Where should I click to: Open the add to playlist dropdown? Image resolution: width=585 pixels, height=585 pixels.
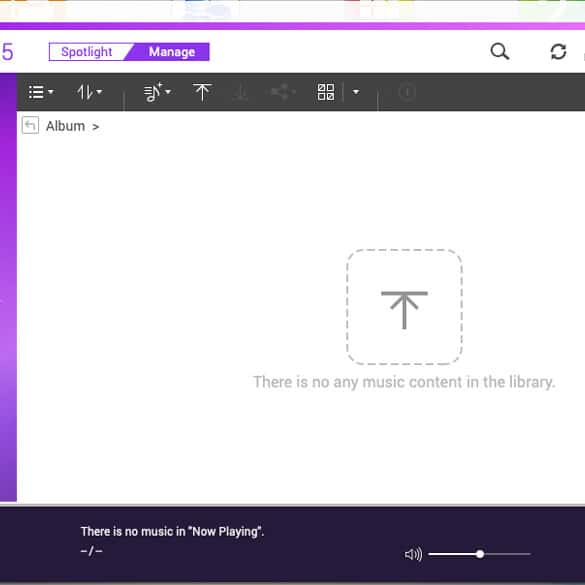tap(157, 92)
